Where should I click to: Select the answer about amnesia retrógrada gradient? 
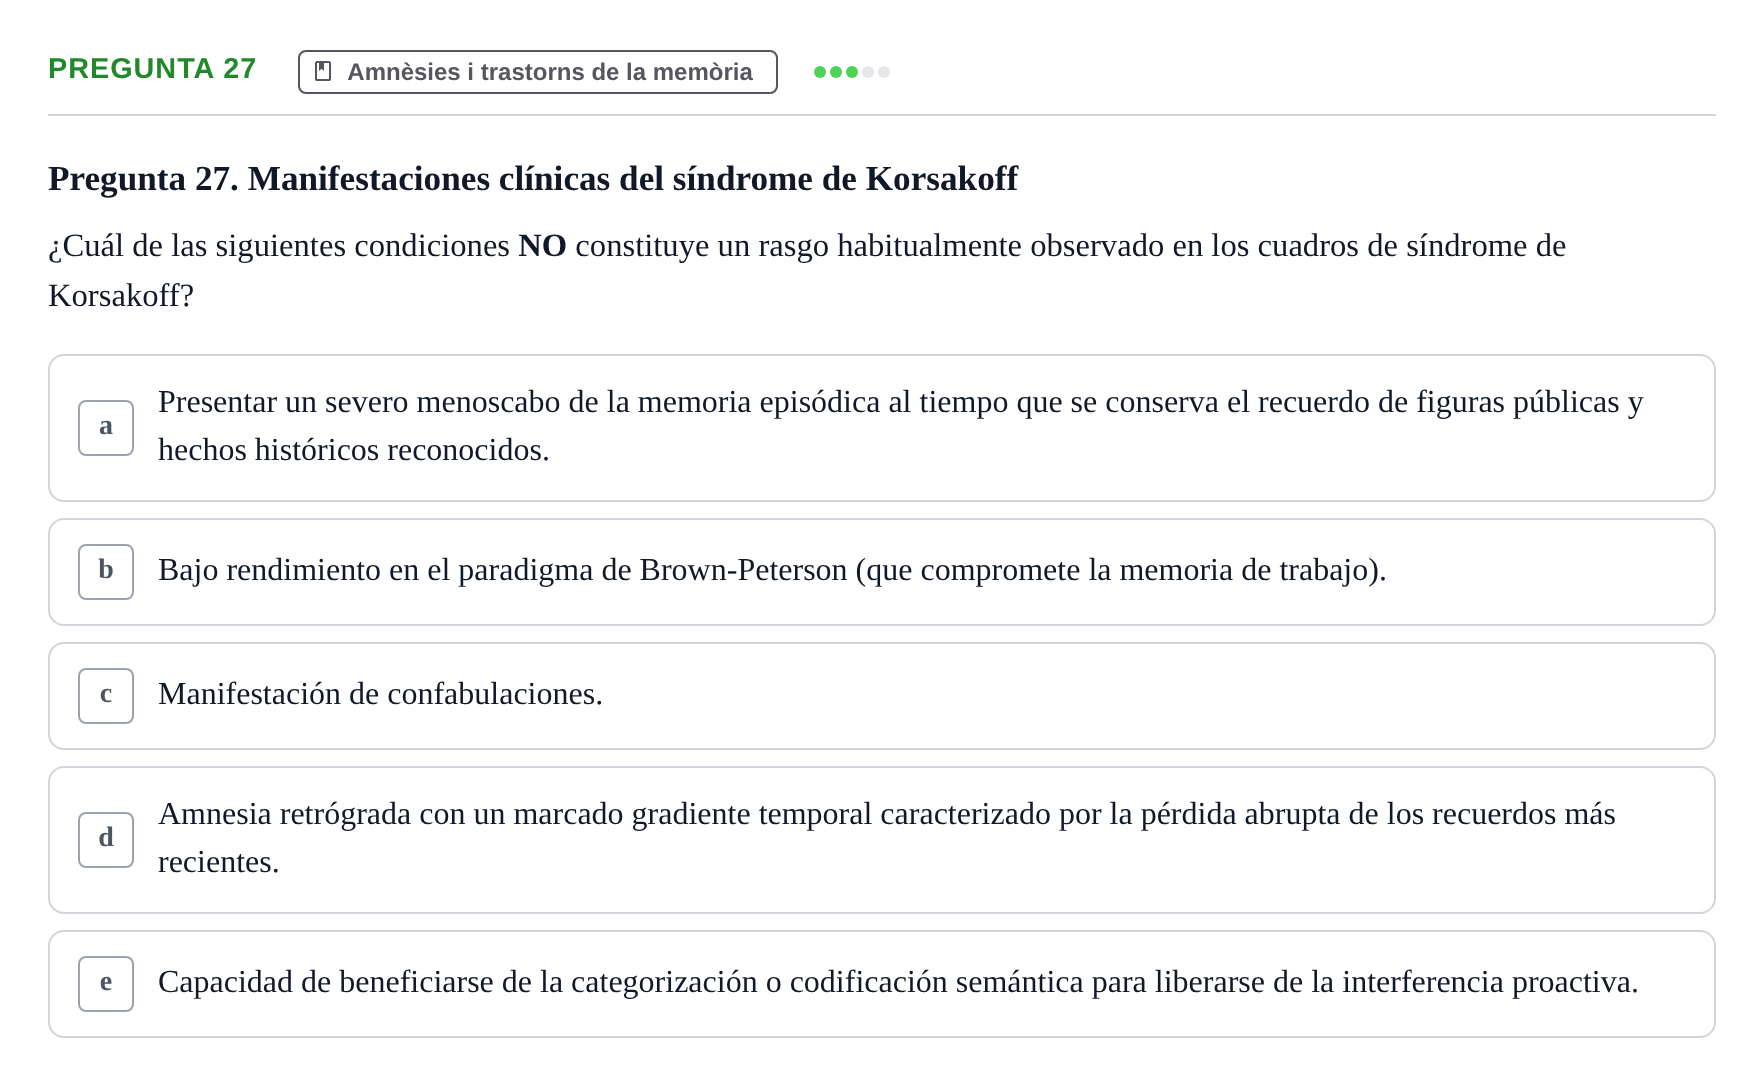882,840
